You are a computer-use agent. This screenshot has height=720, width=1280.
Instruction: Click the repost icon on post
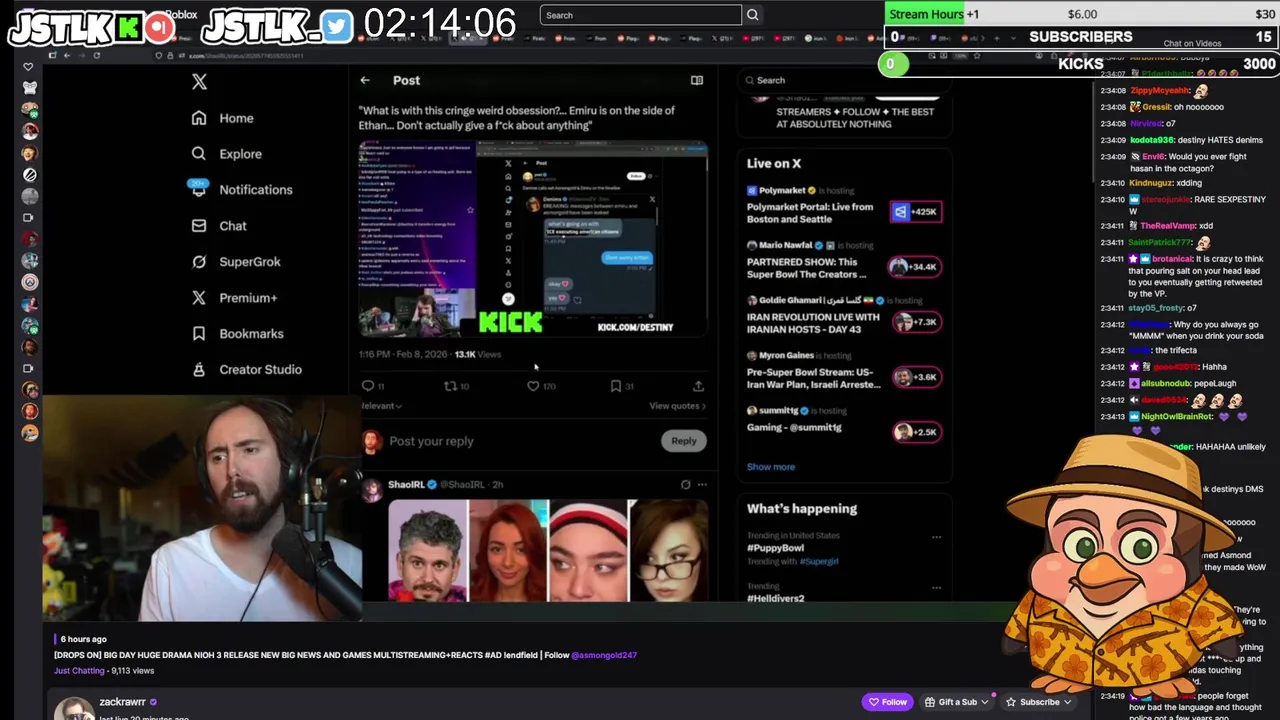coord(451,386)
